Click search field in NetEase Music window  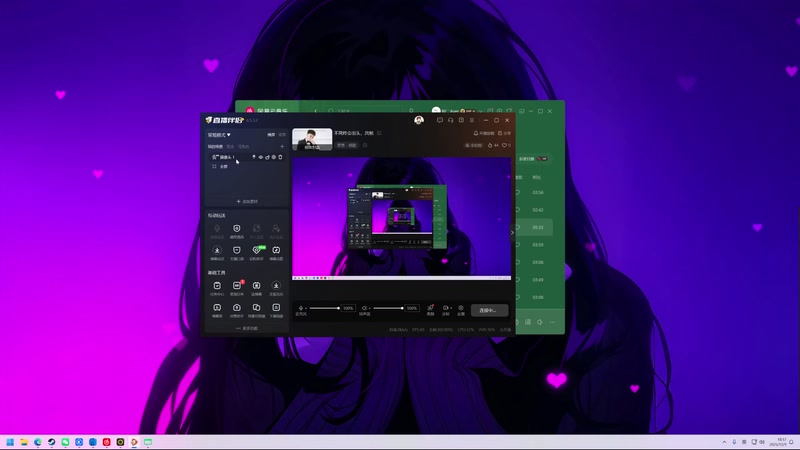(x=367, y=111)
